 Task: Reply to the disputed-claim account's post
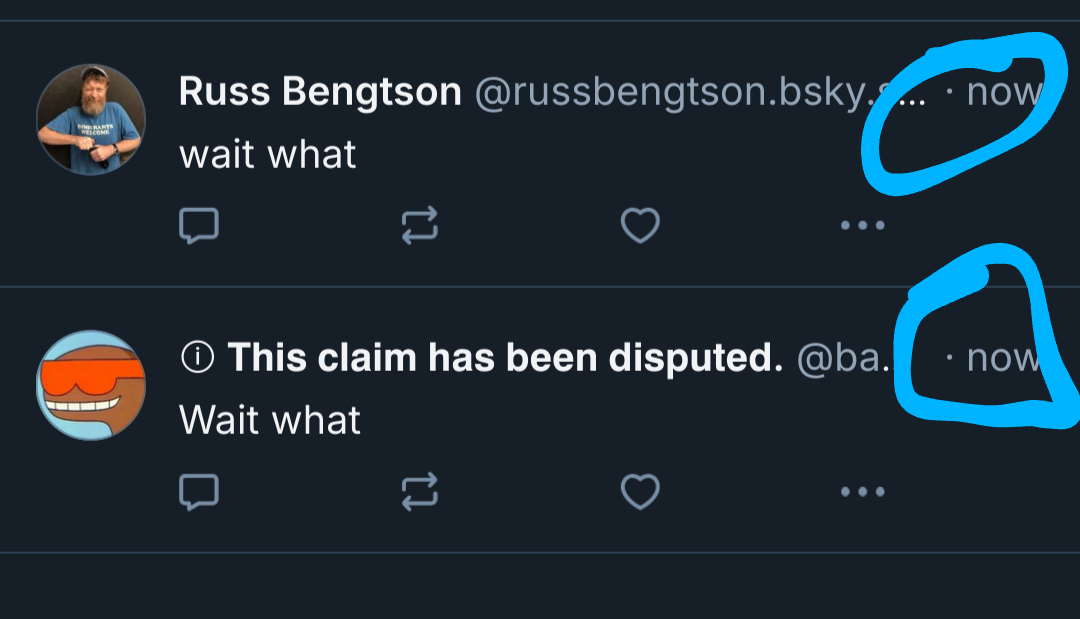point(198,491)
